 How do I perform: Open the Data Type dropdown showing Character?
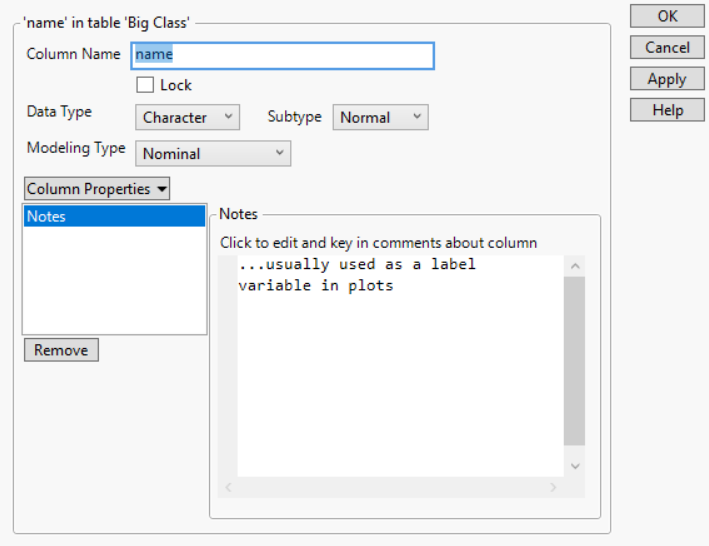pyautogui.click(x=187, y=118)
